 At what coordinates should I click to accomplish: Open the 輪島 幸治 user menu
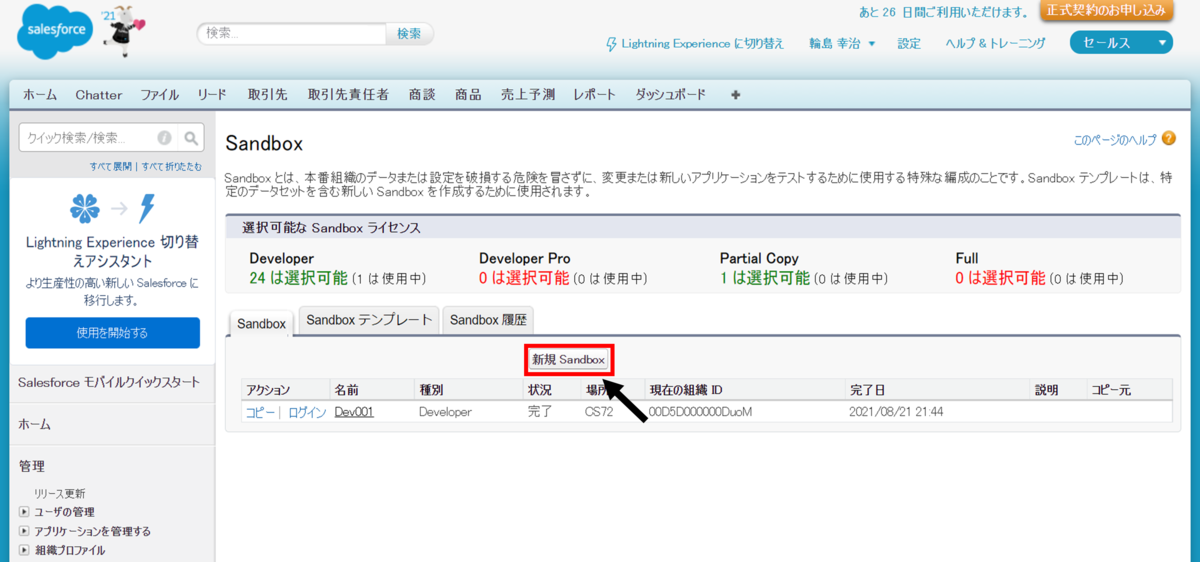(842, 44)
